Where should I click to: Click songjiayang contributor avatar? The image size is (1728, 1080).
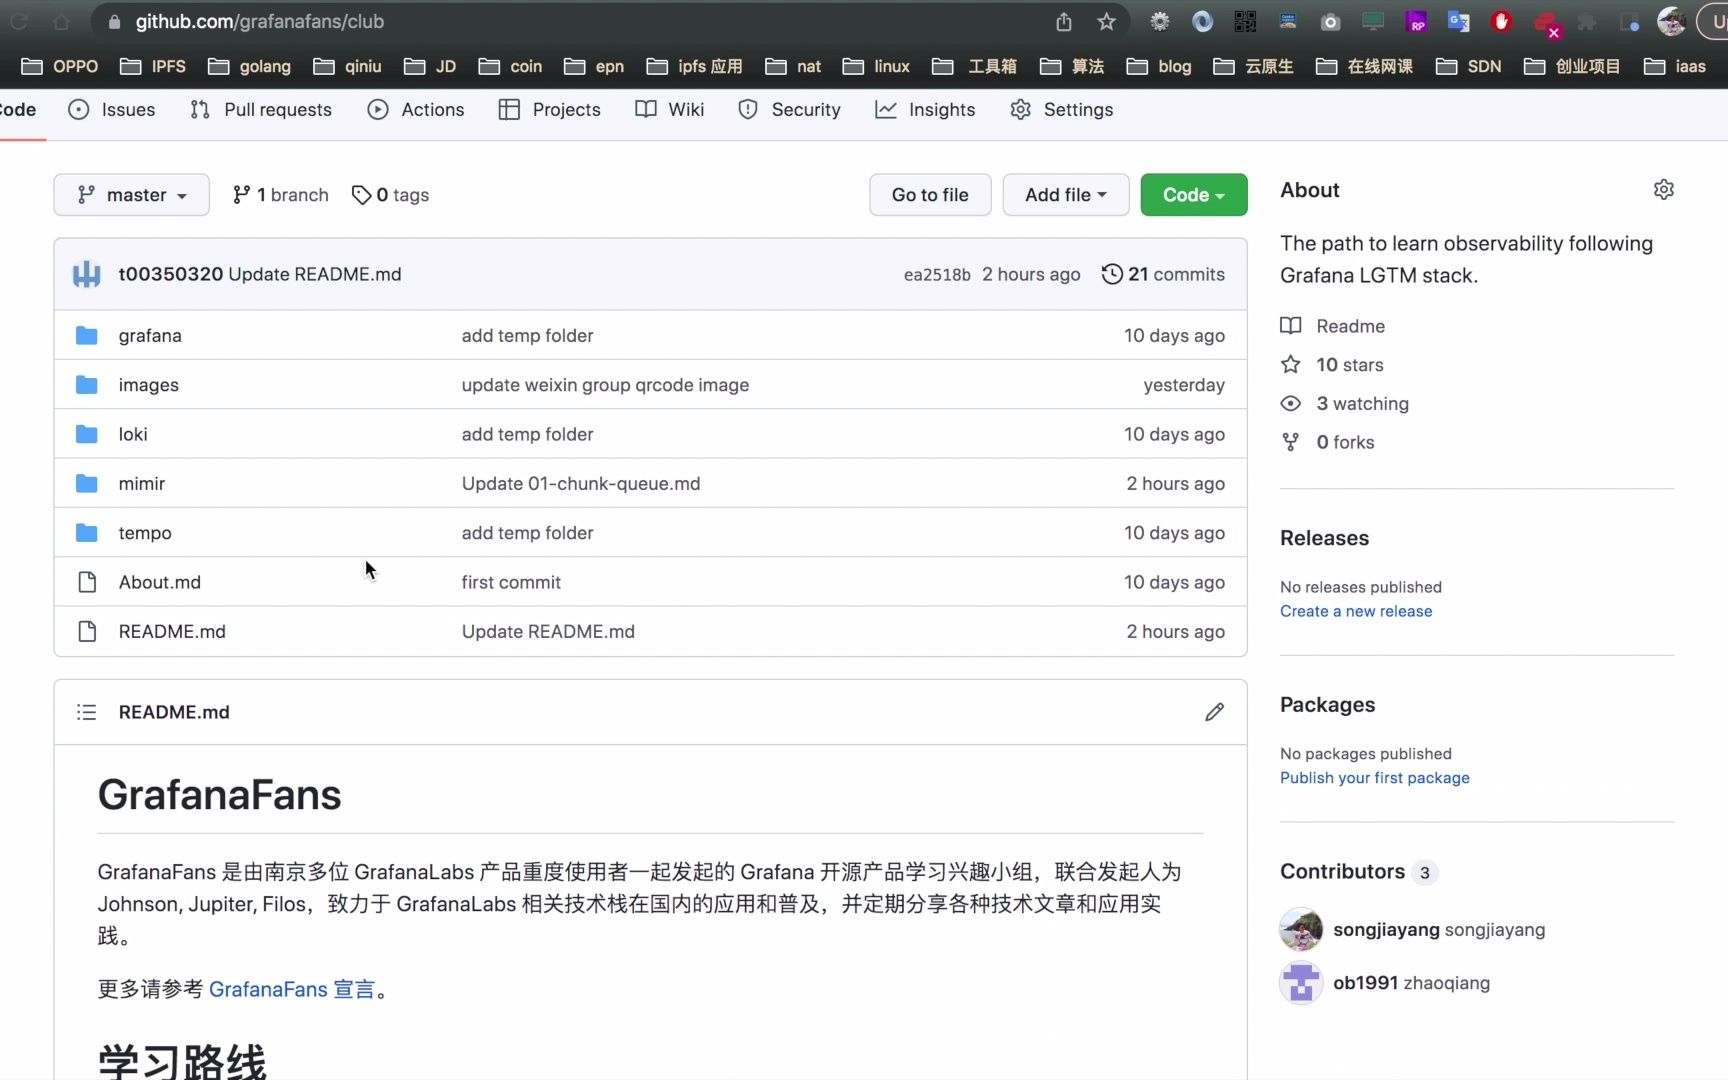click(1301, 930)
